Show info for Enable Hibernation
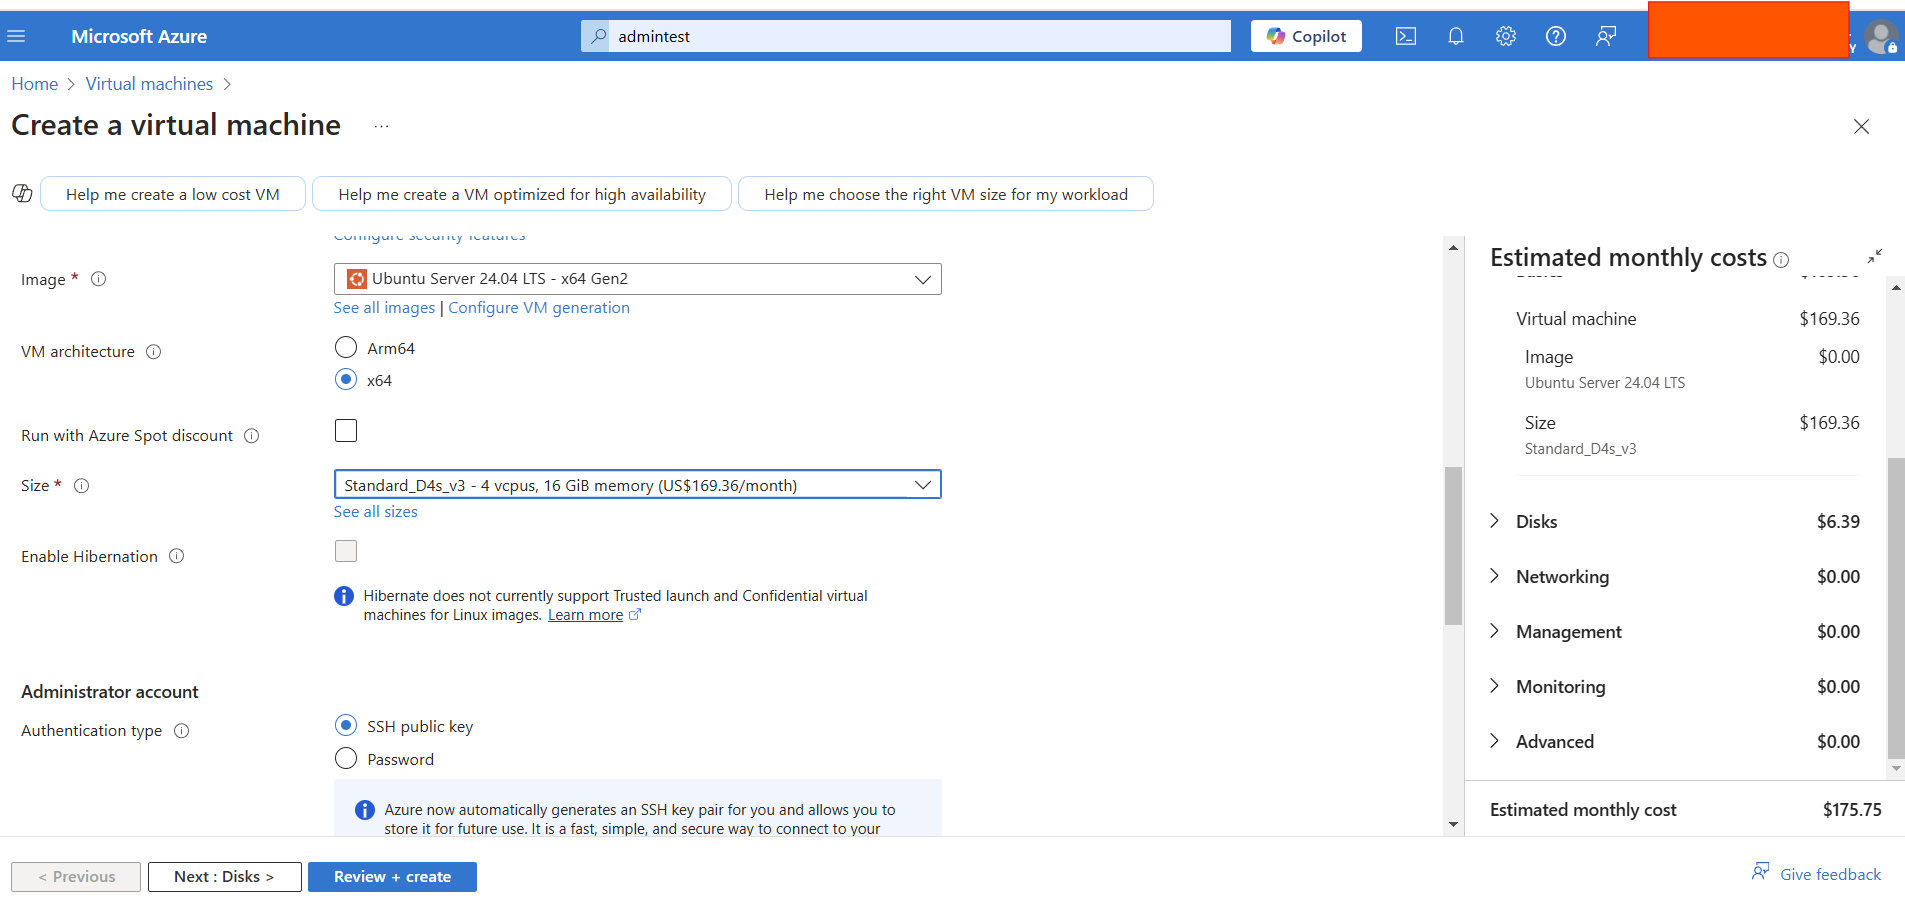 (177, 556)
